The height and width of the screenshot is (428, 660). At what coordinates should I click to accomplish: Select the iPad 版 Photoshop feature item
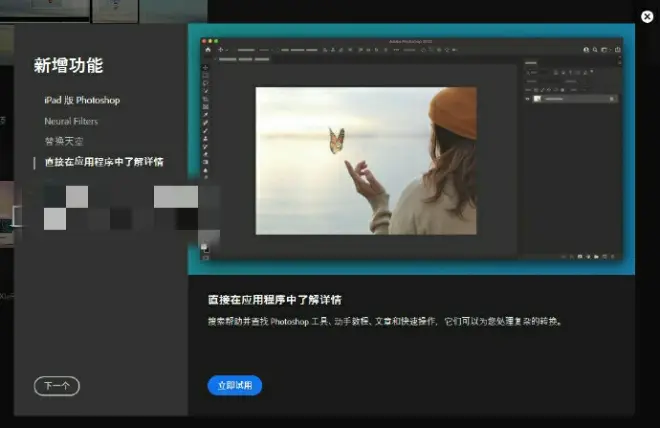point(82,100)
